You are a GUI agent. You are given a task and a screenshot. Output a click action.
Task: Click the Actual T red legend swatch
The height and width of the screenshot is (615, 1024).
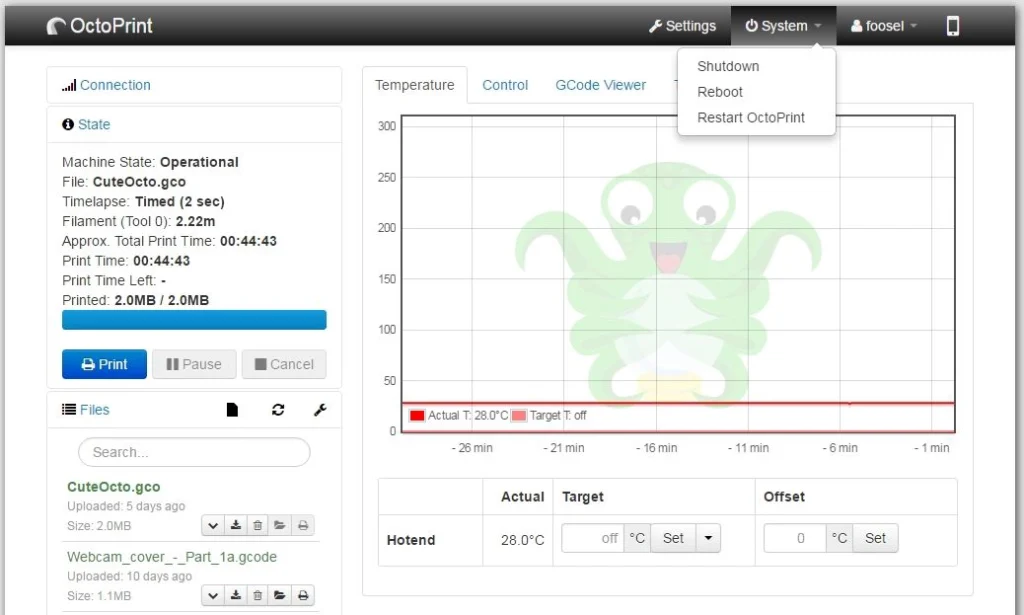(x=417, y=415)
